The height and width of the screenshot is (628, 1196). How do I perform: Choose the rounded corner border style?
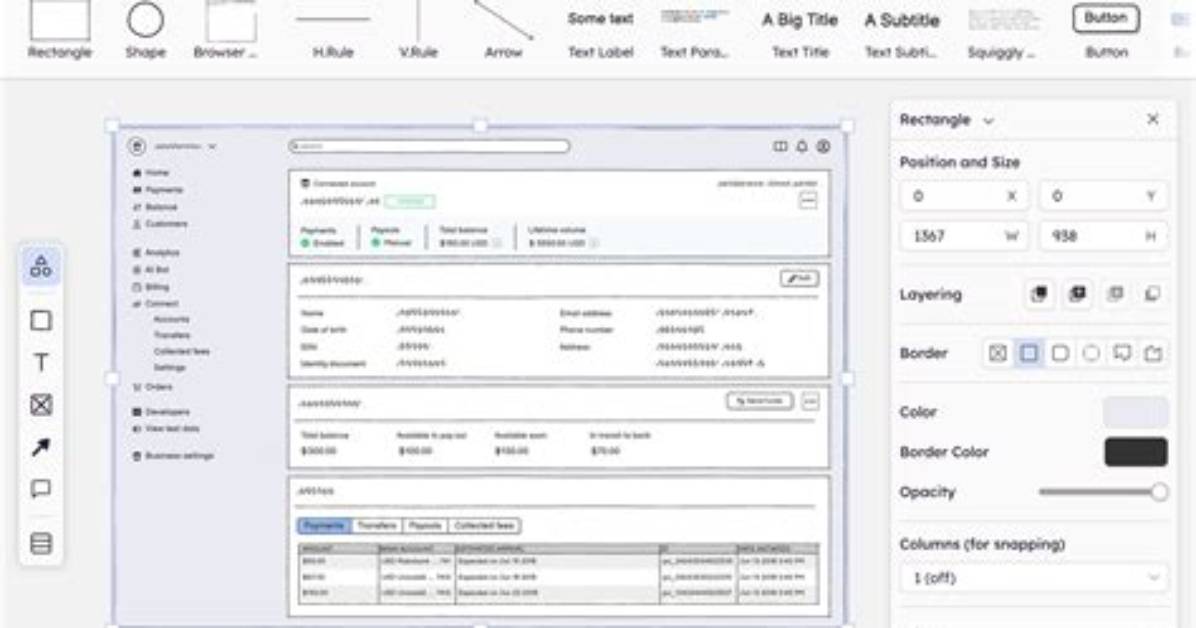click(1060, 353)
